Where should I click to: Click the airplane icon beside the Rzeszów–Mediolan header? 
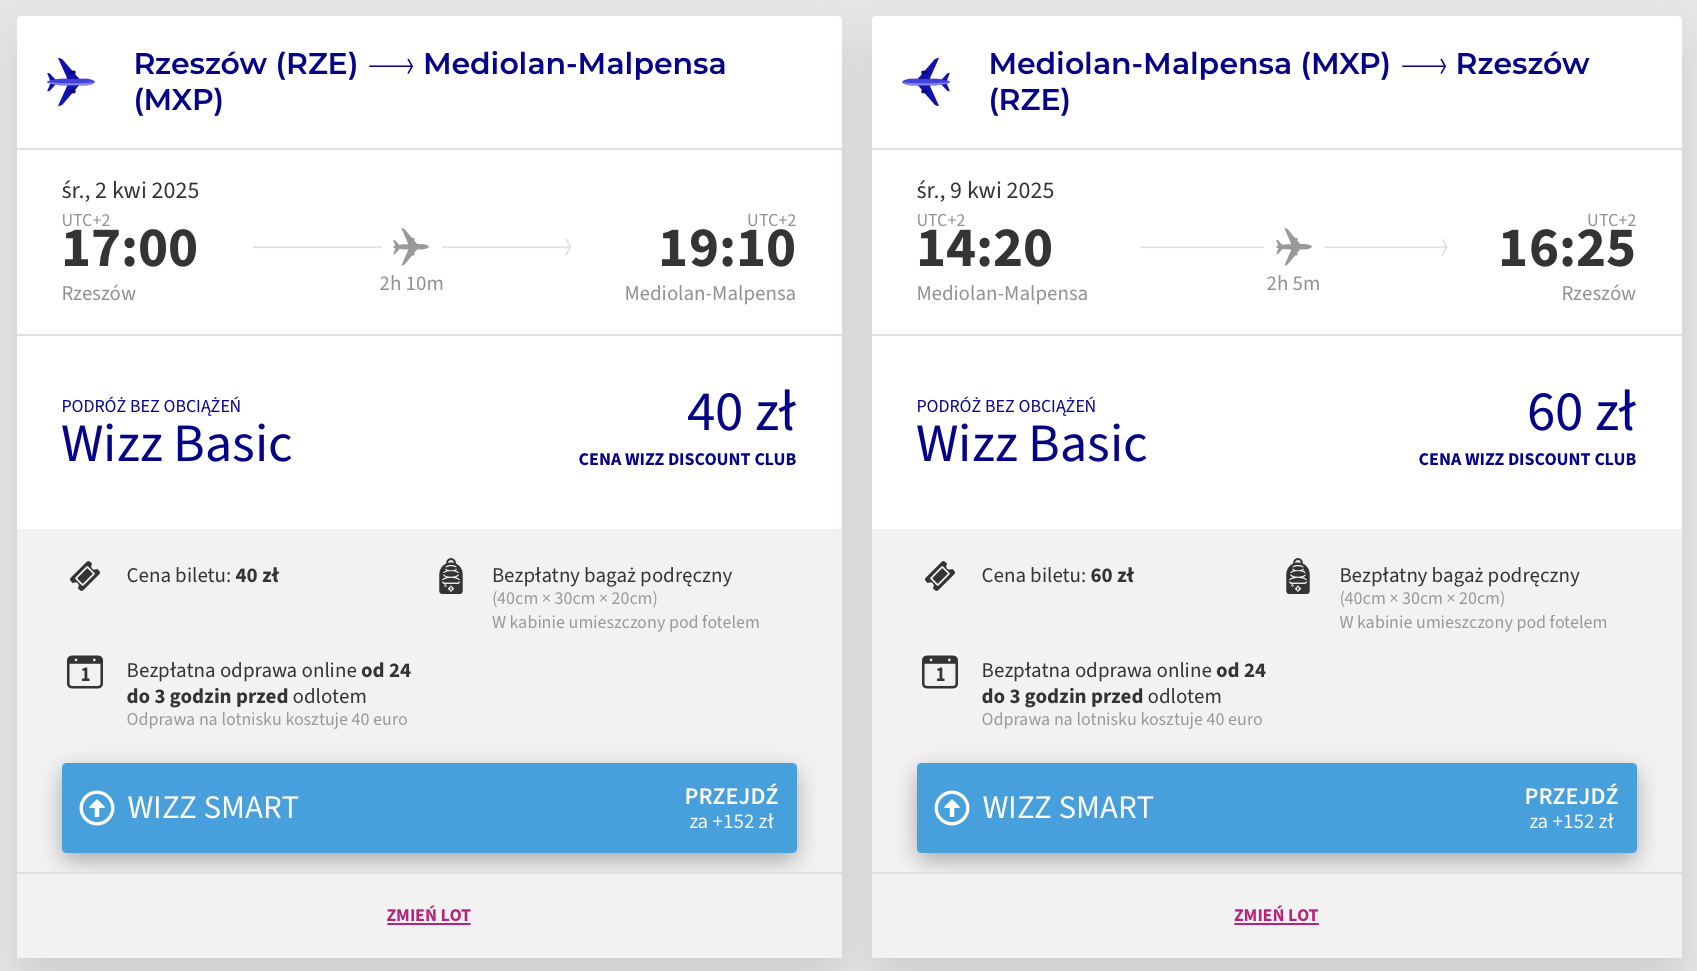point(71,81)
